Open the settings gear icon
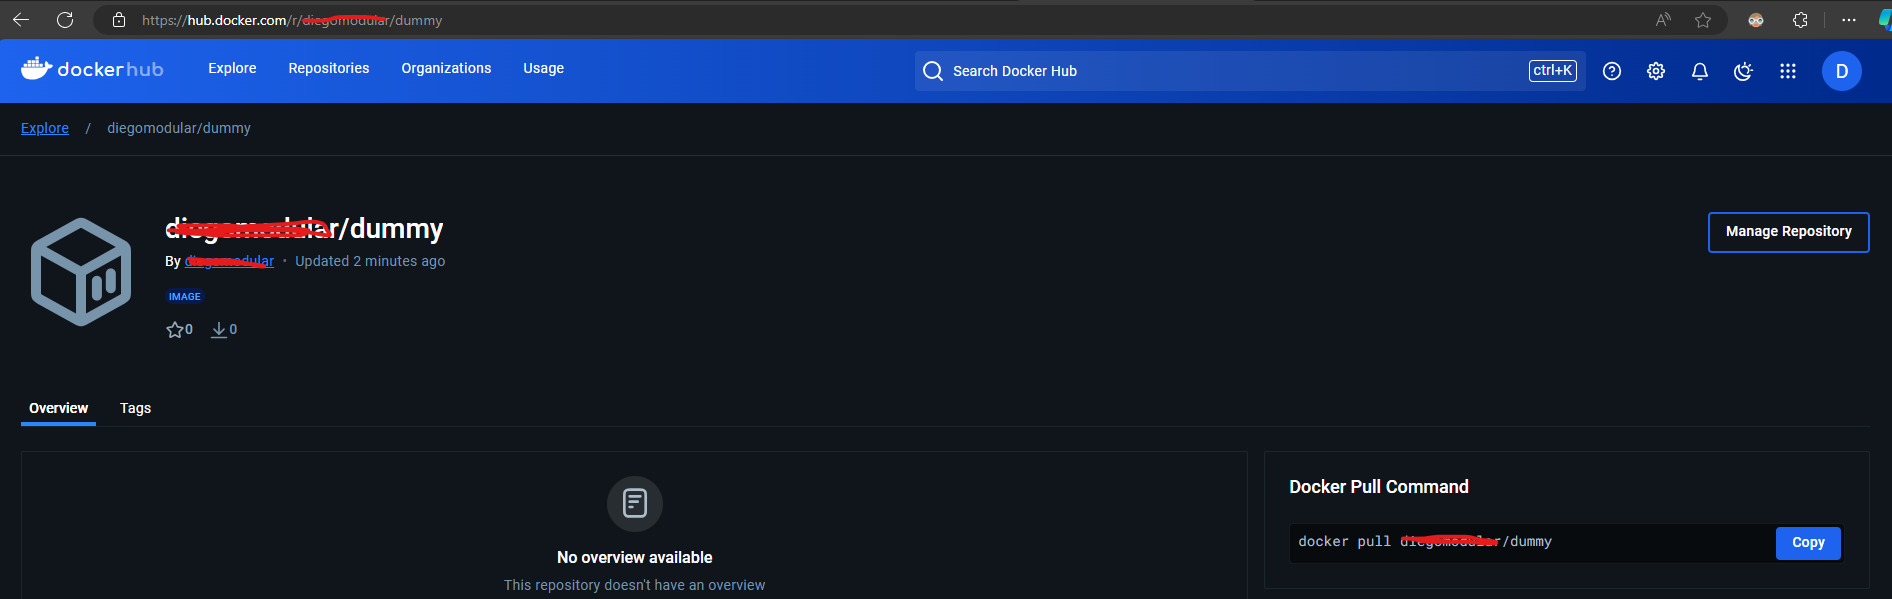Image resolution: width=1892 pixels, height=599 pixels. pyautogui.click(x=1655, y=71)
